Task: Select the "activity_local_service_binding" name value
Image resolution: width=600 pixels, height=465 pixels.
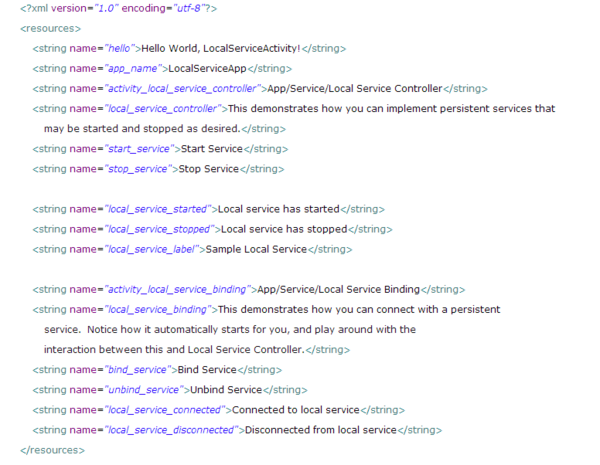Action: pos(178,289)
